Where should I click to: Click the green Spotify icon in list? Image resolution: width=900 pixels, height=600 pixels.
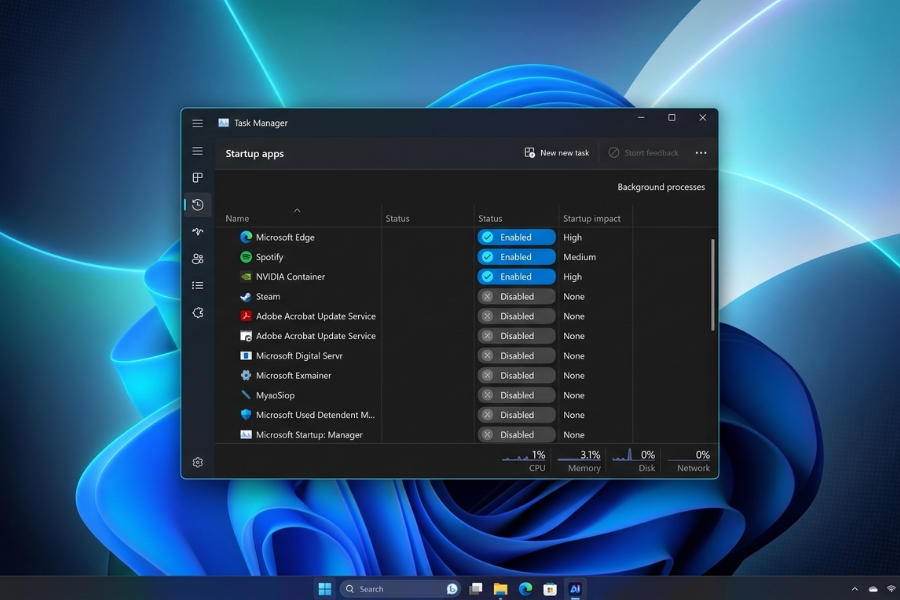pyautogui.click(x=246, y=257)
